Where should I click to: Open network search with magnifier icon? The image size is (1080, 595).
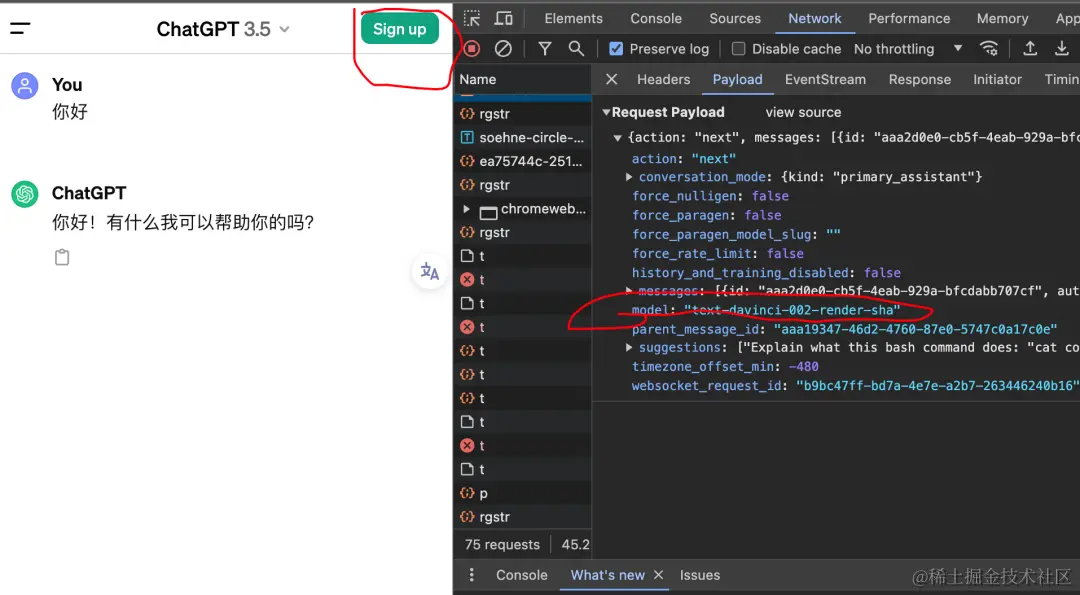tap(576, 49)
